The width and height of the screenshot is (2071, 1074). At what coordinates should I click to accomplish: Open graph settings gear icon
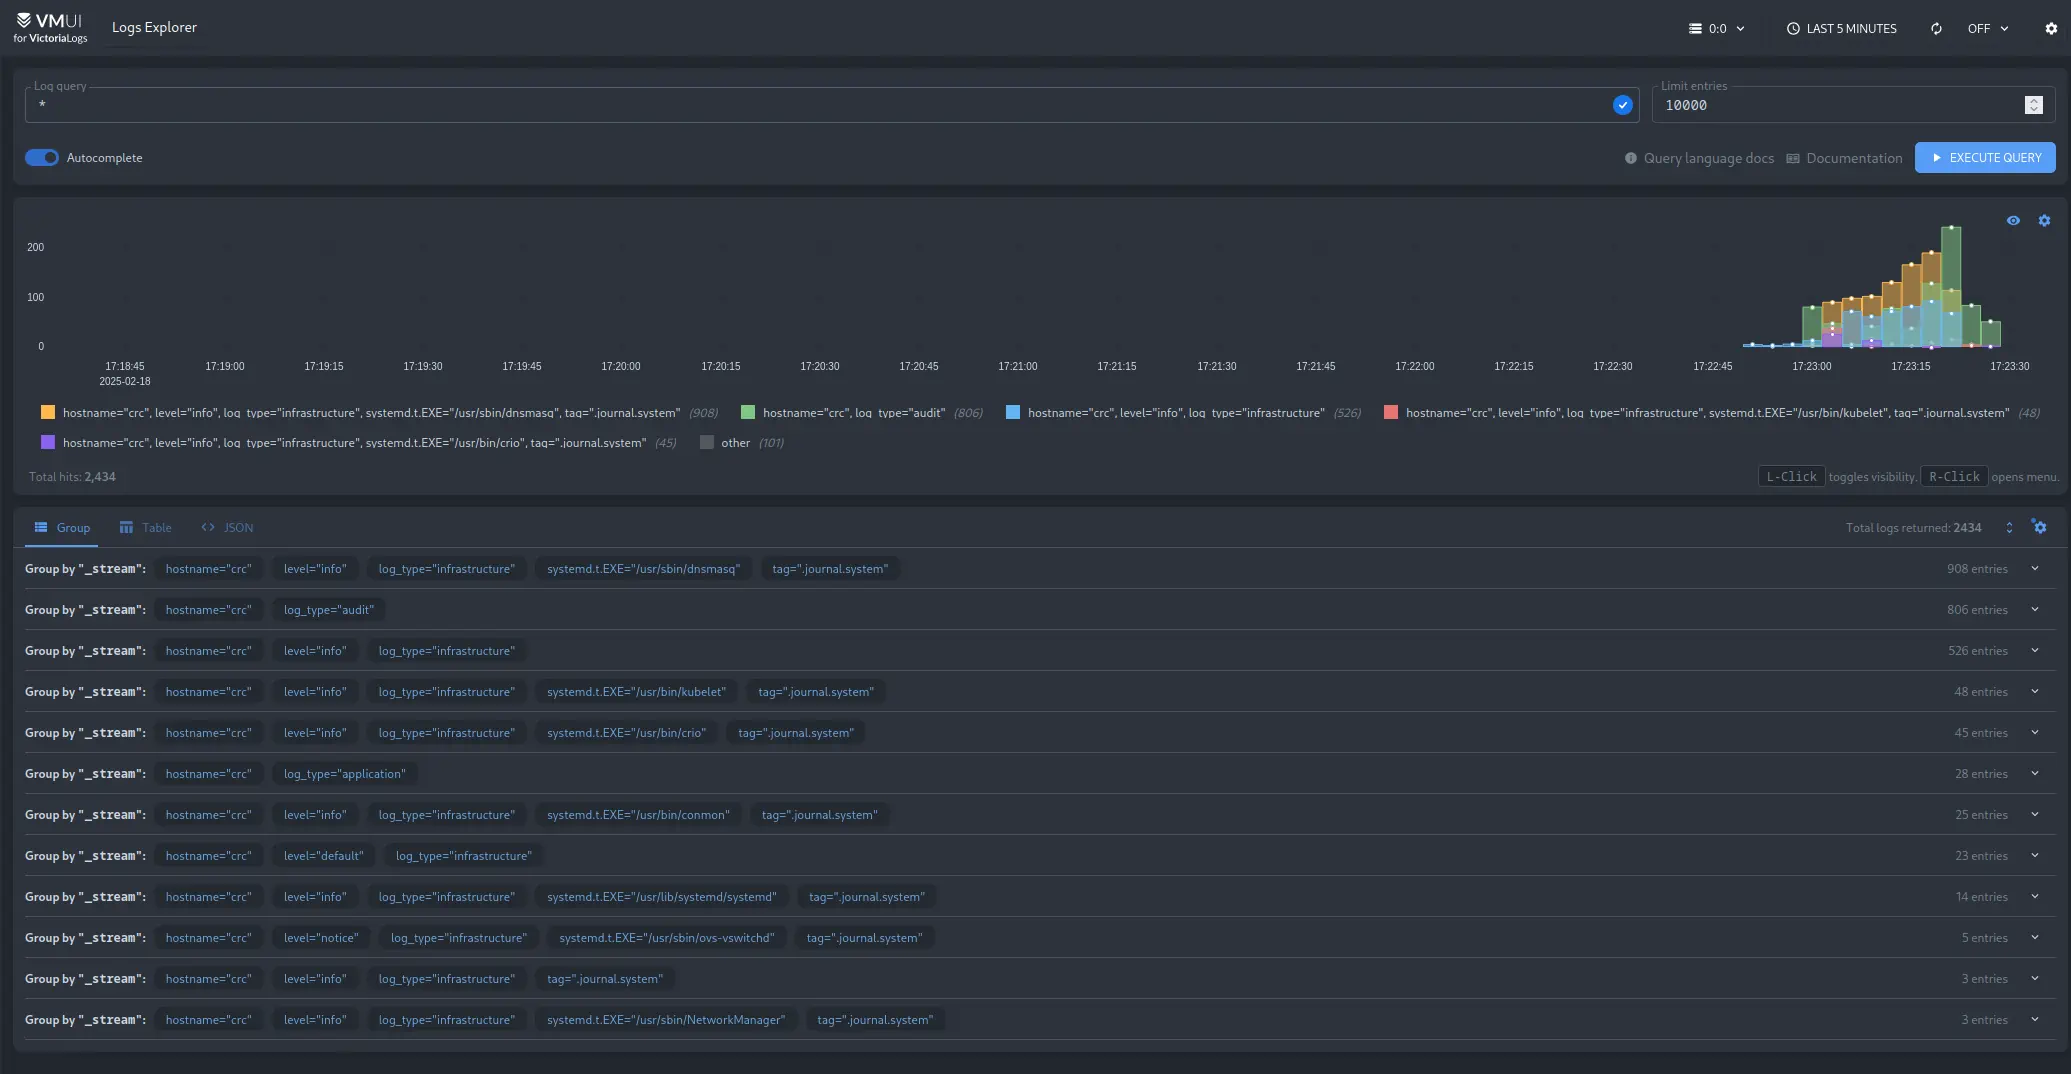(x=2044, y=221)
